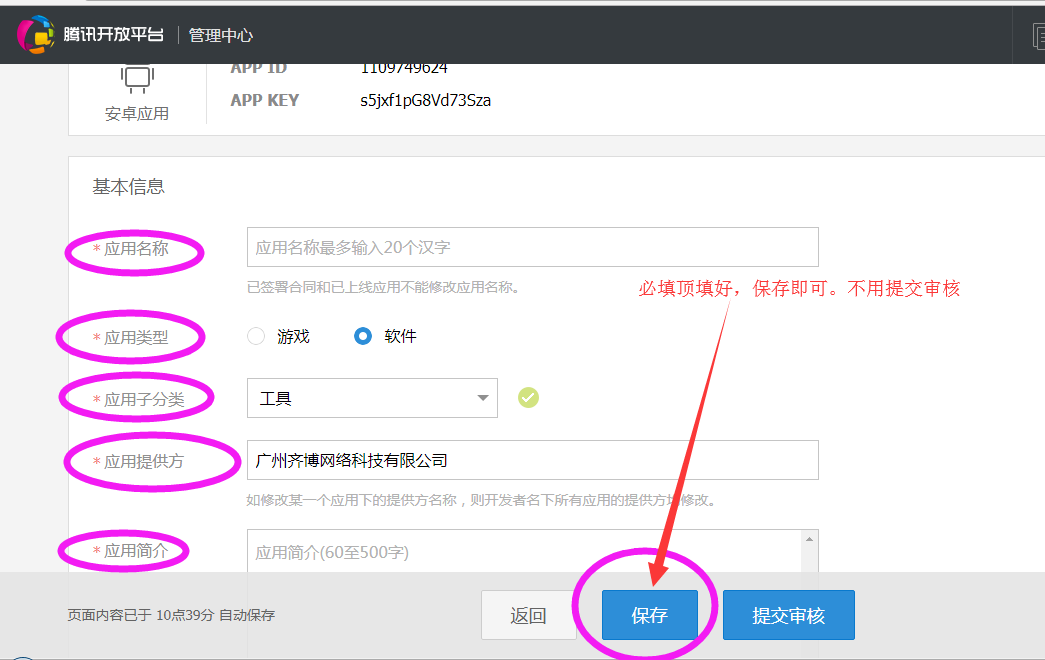1045x660 pixels.
Task: Click the Android app icon
Action: tap(136, 78)
